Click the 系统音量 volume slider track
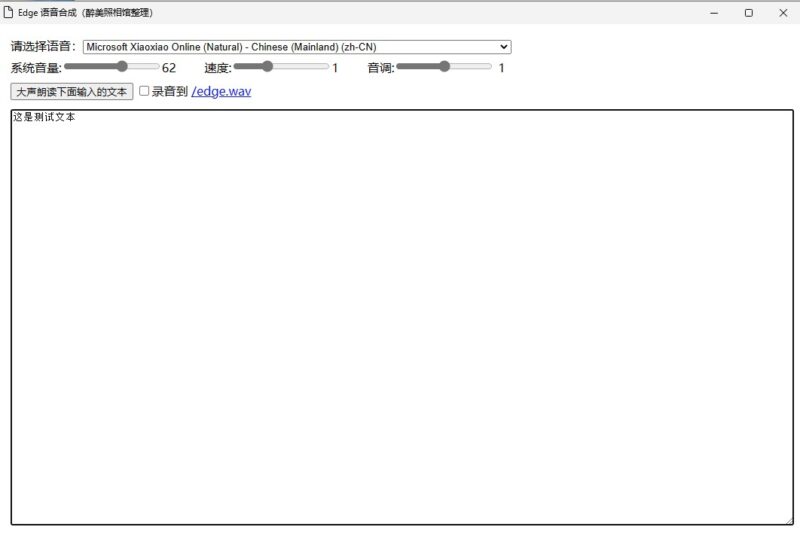Image resolution: width=800 pixels, height=536 pixels. [110, 67]
